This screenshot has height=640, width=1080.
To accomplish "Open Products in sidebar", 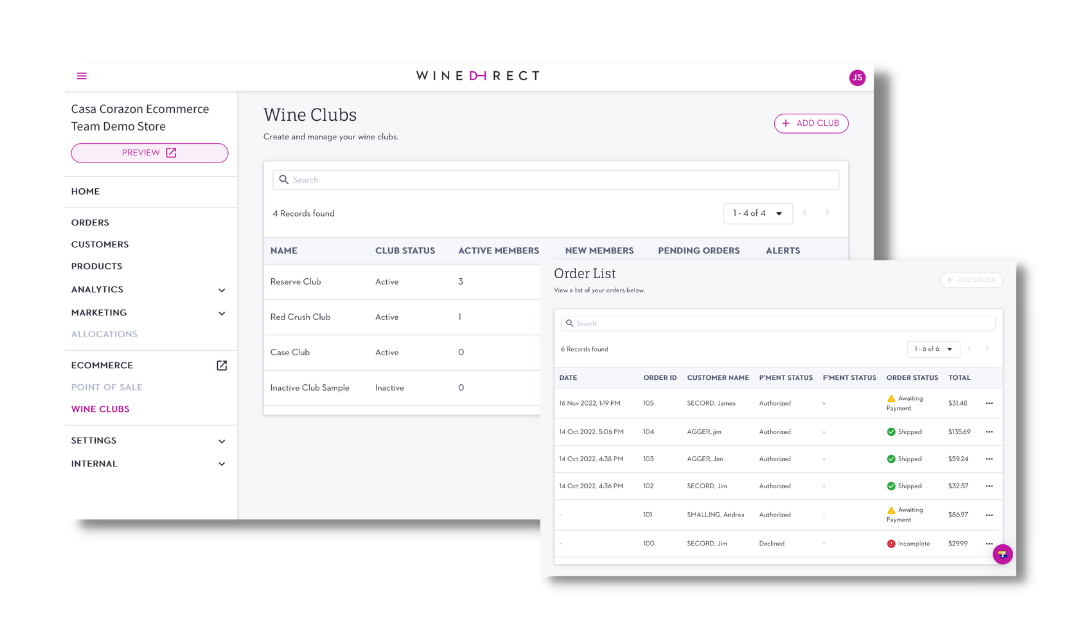I will 96,266.
